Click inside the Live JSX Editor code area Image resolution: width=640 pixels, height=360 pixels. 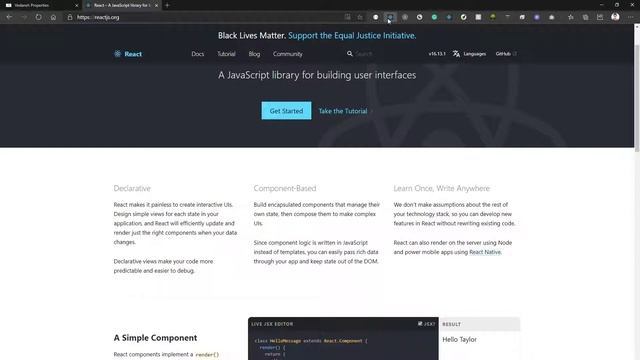343,347
